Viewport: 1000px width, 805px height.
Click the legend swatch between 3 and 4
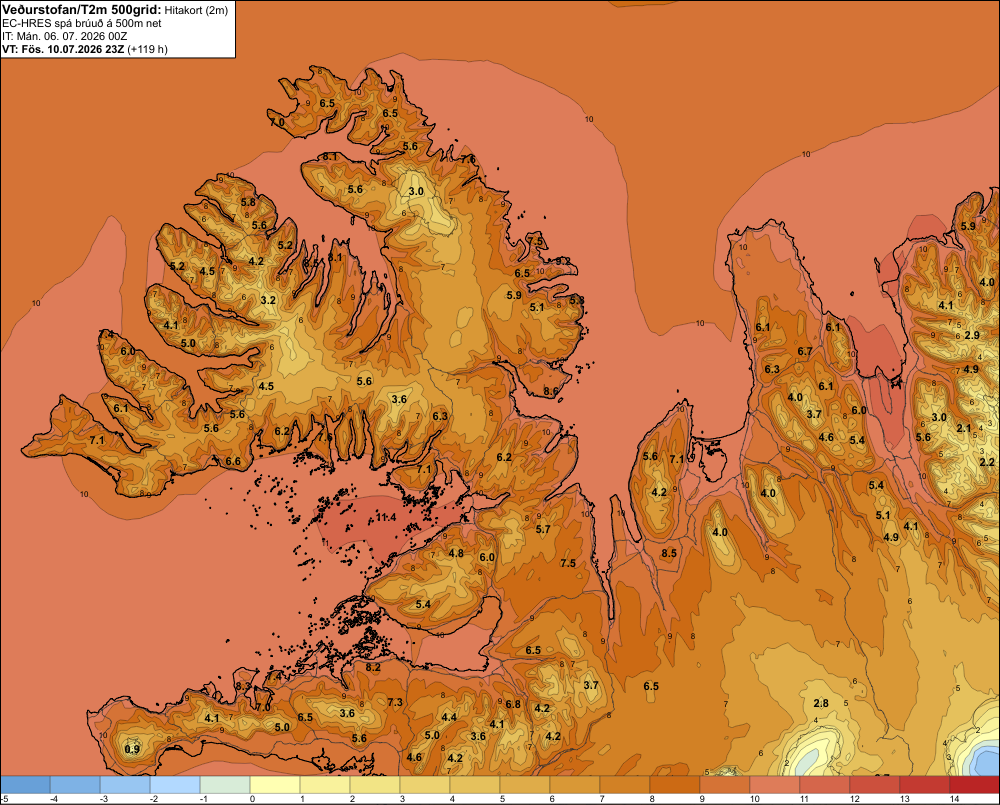pos(425,785)
